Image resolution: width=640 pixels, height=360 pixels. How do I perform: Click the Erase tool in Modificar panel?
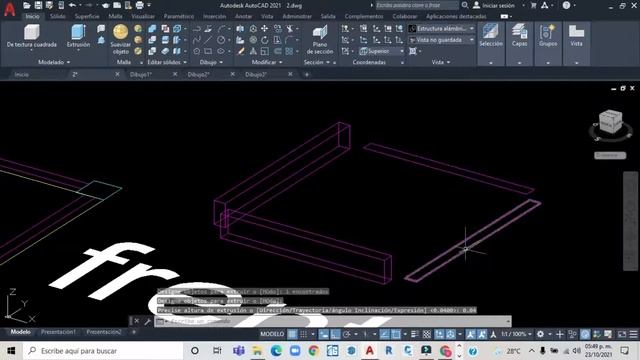[x=241, y=51]
